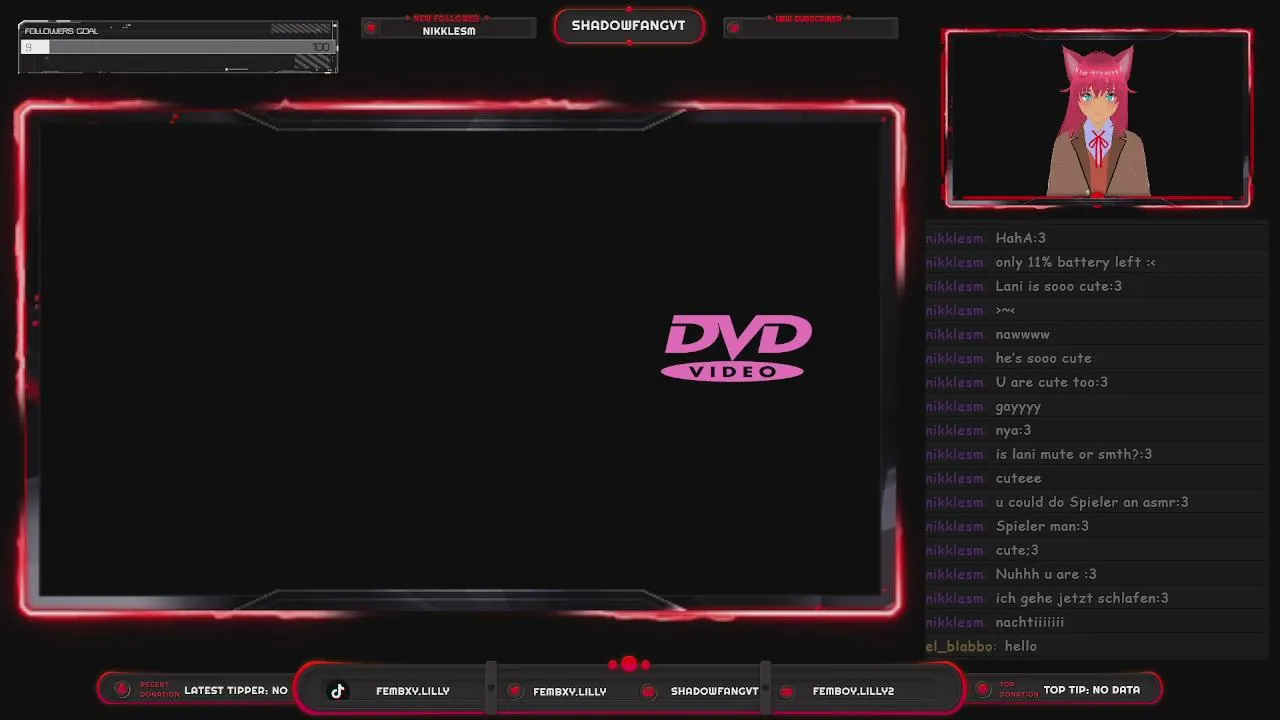The width and height of the screenshot is (1280, 720).
Task: Click the pink DVD Video logo
Action: pos(737,348)
